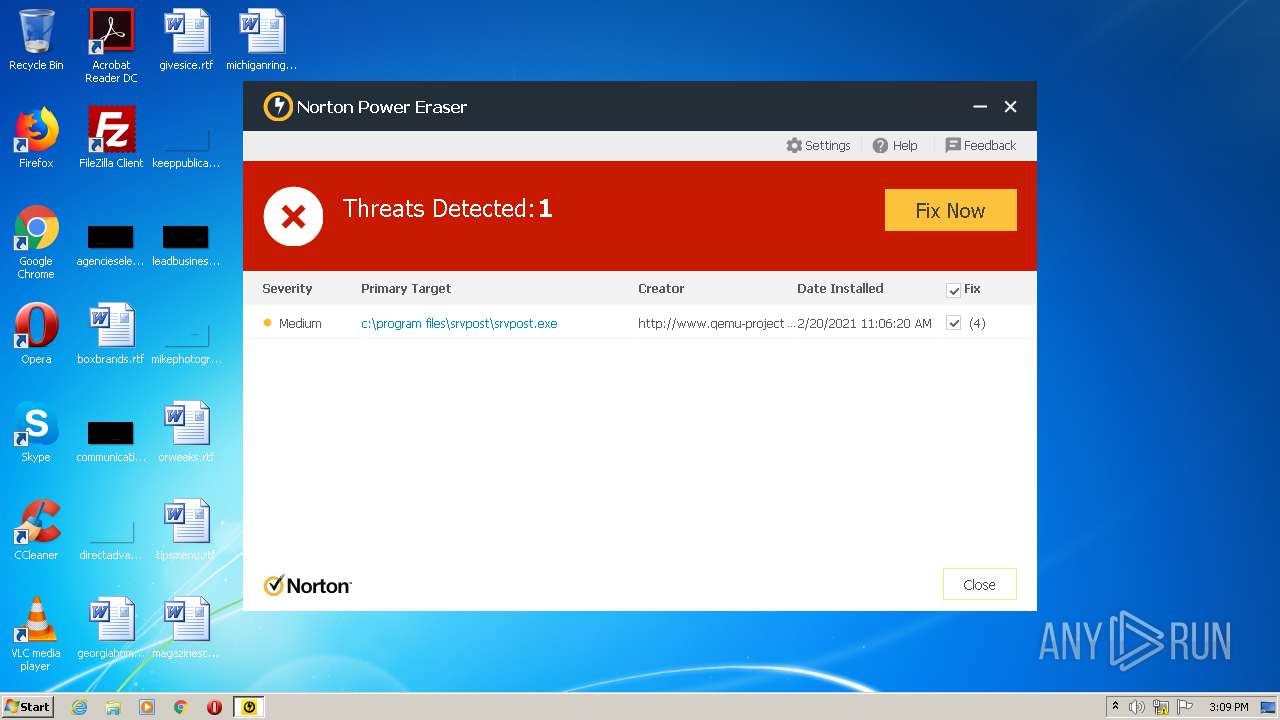Open Opera from the taskbar

click(214, 707)
